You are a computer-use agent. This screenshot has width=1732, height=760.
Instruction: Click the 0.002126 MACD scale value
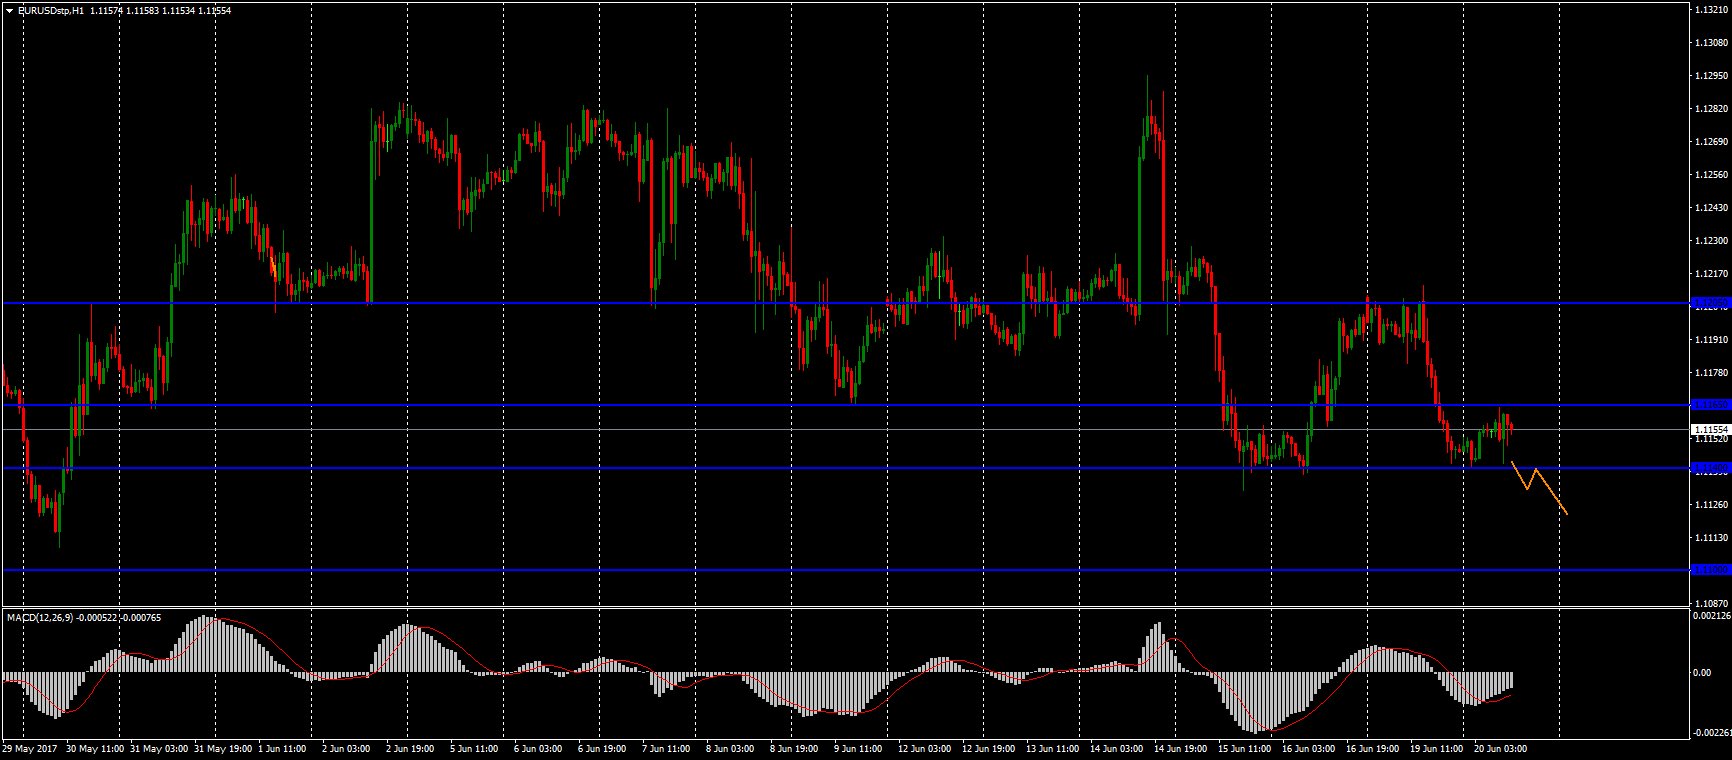click(1709, 617)
